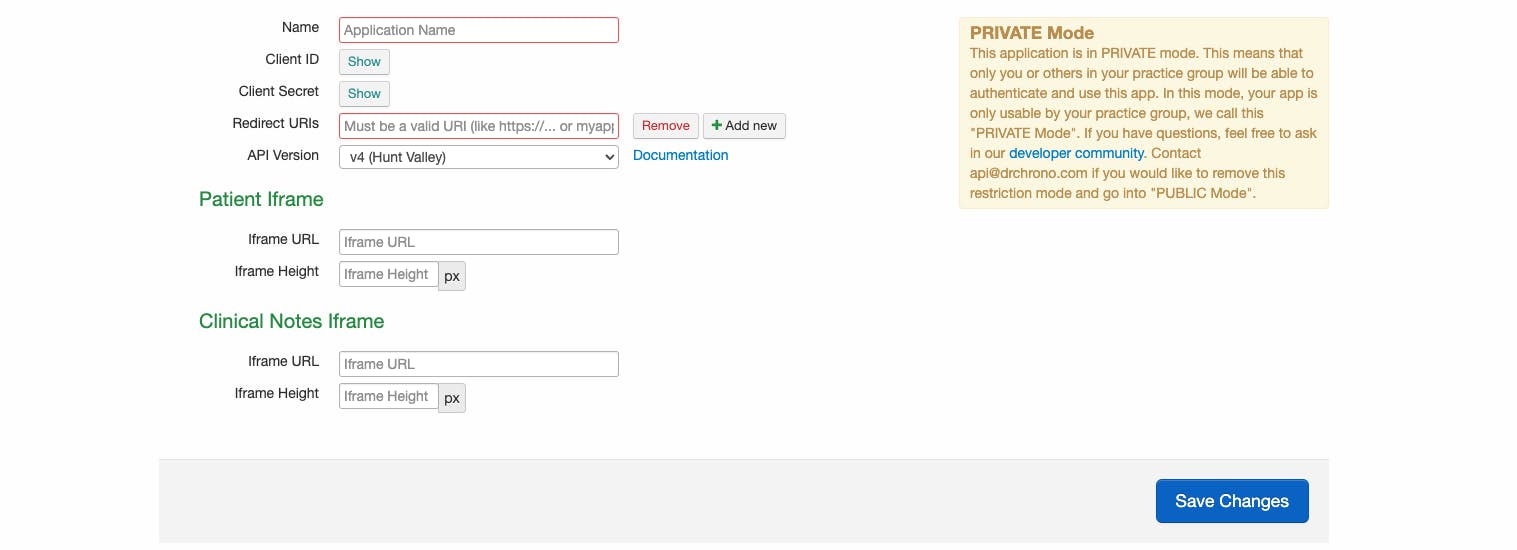Focus the Clinical Notes Iframe URL field
Screen dimensions: 1517x550
coord(478,364)
